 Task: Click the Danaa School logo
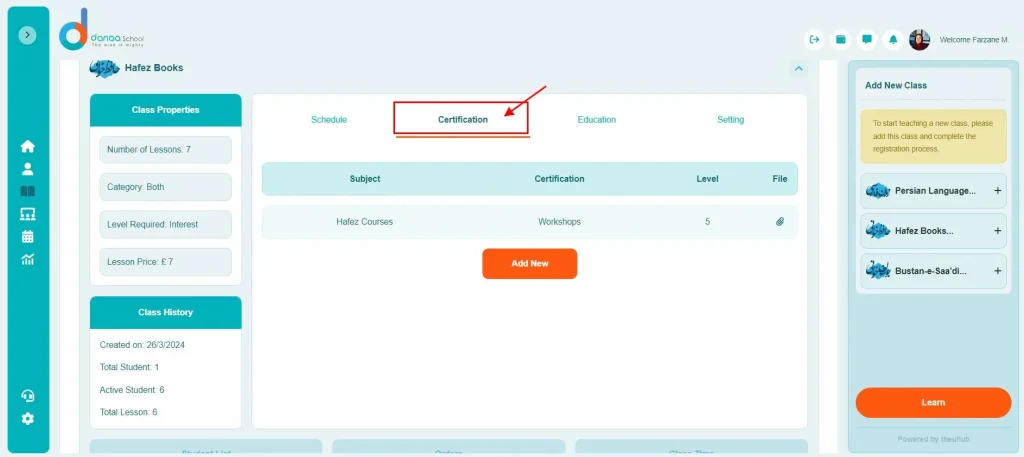click(x=100, y=30)
